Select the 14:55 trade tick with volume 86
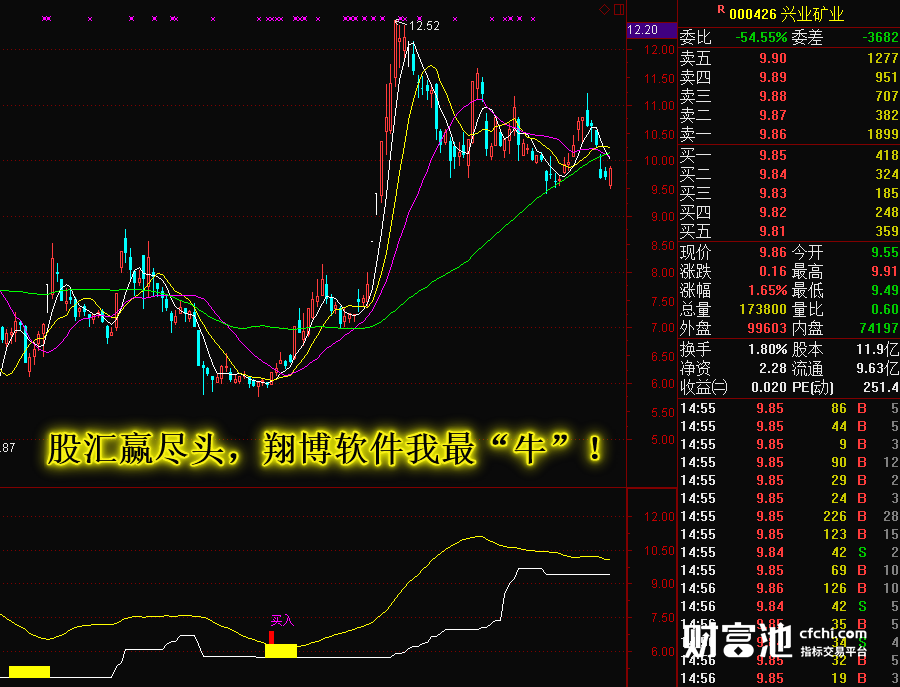The height and width of the screenshot is (687, 900). tap(789, 409)
